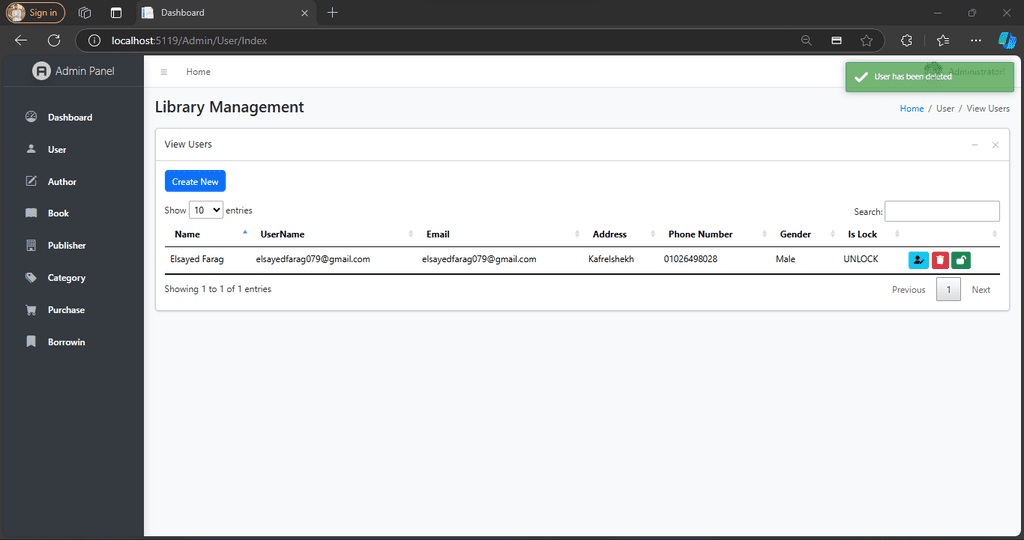The width and height of the screenshot is (1024, 540).
Task: Open the Copilot sidebar icon
Action: pyautogui.click(x=1007, y=40)
